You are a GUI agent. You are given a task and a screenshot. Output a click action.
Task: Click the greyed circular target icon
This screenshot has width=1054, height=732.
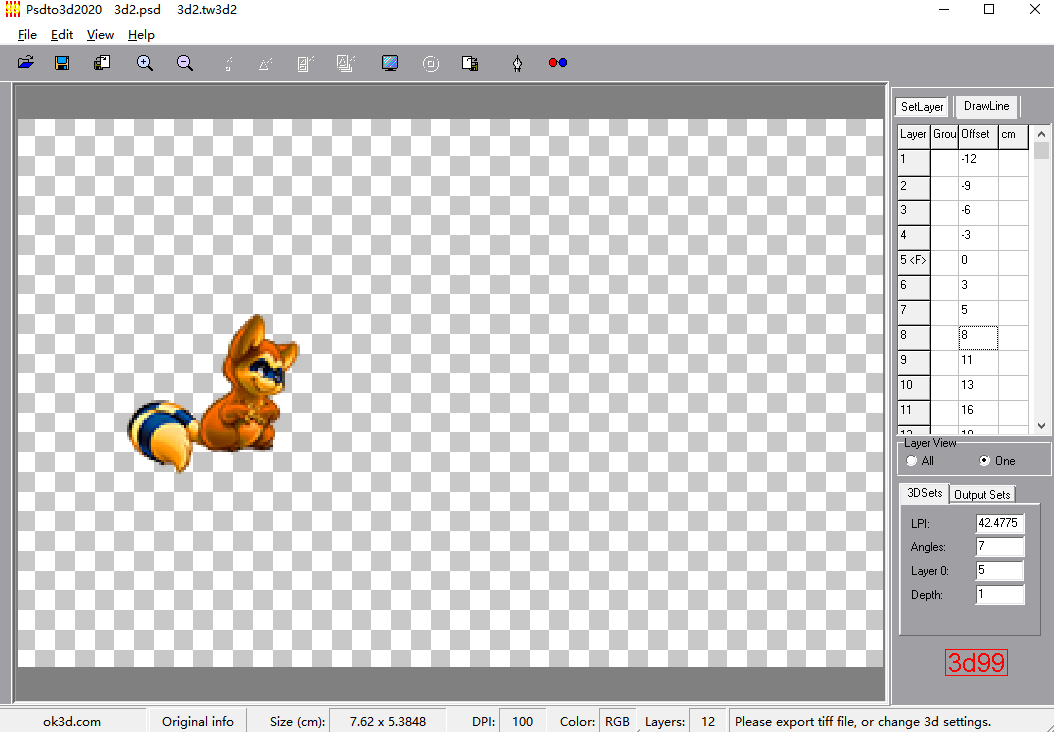pos(431,64)
